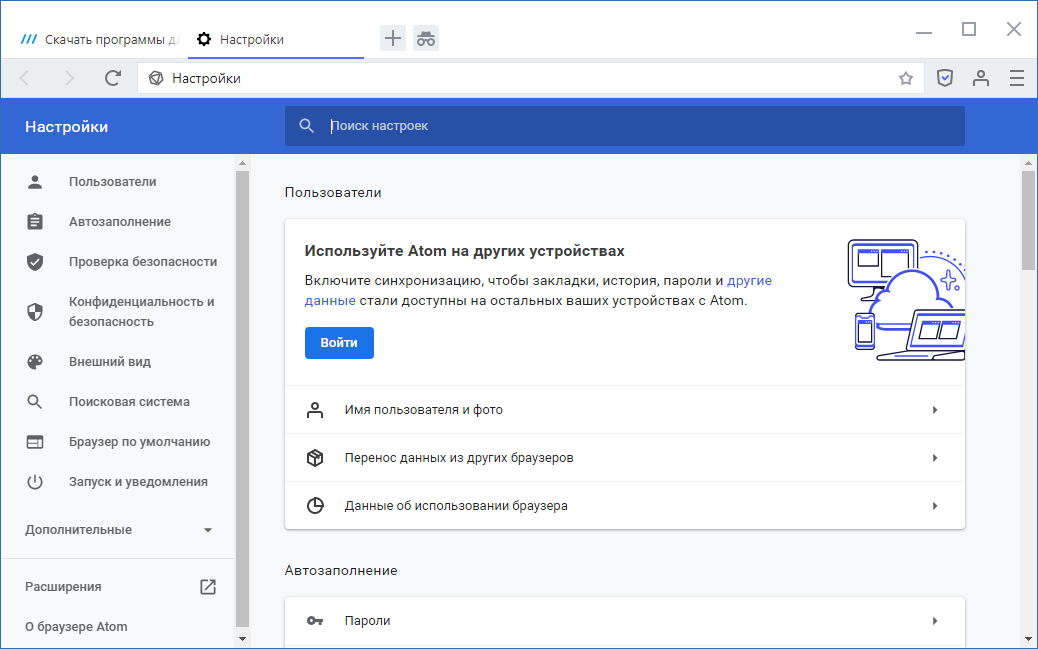
Task: Click the person outline icon in Имя пользователя row
Action: pyautogui.click(x=315, y=410)
